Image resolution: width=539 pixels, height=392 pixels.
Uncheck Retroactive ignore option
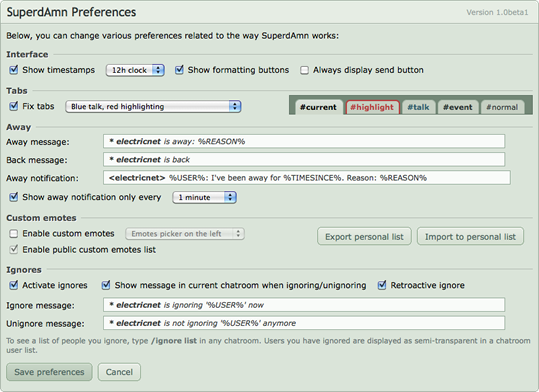point(382,285)
